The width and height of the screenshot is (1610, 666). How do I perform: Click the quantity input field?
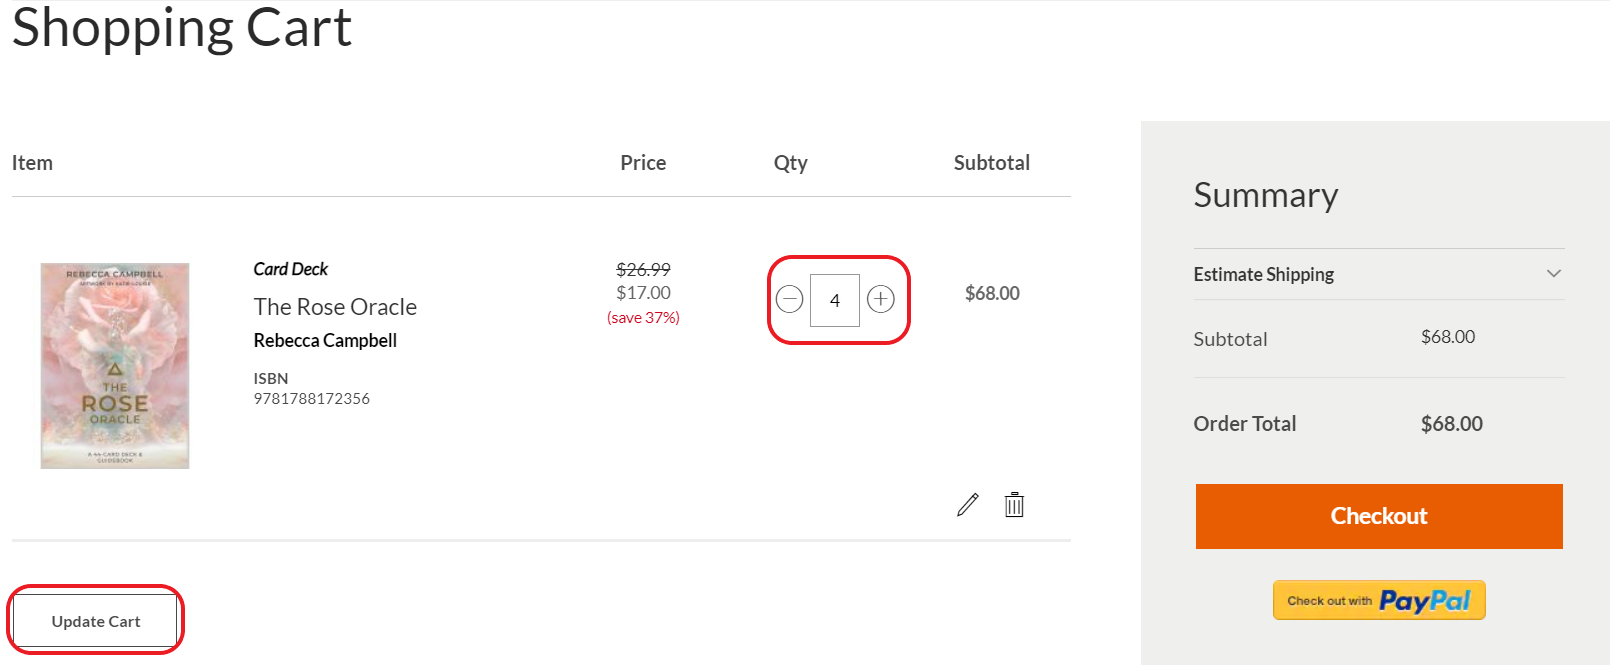click(x=835, y=300)
